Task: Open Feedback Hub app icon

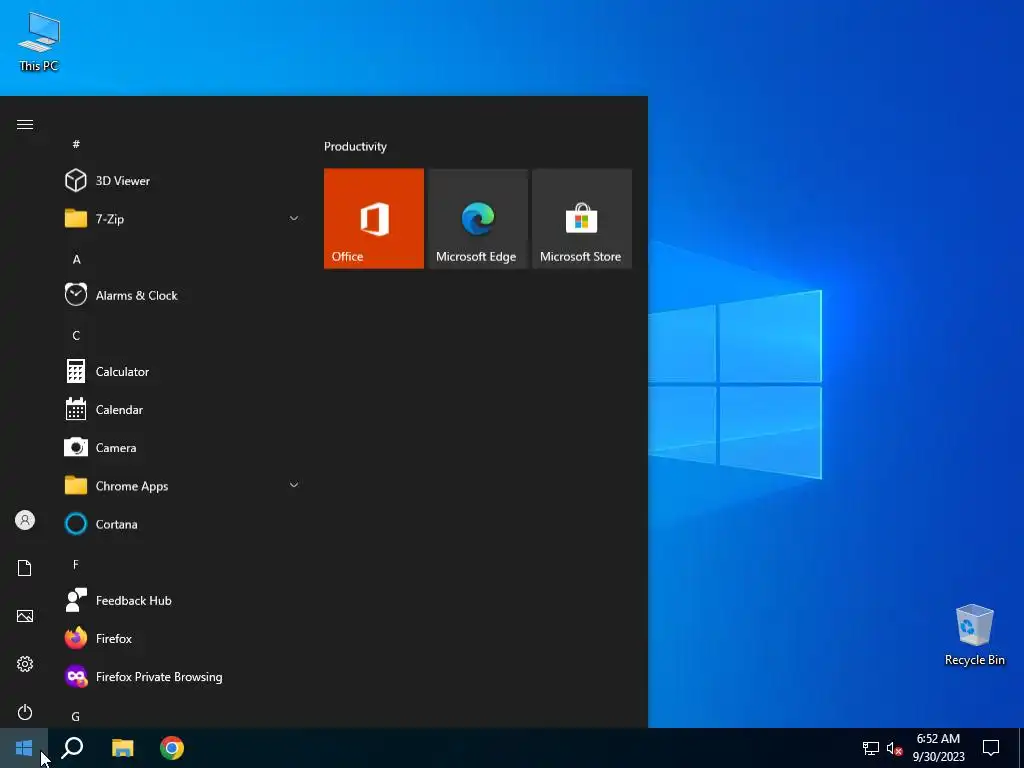Action: [x=76, y=600]
